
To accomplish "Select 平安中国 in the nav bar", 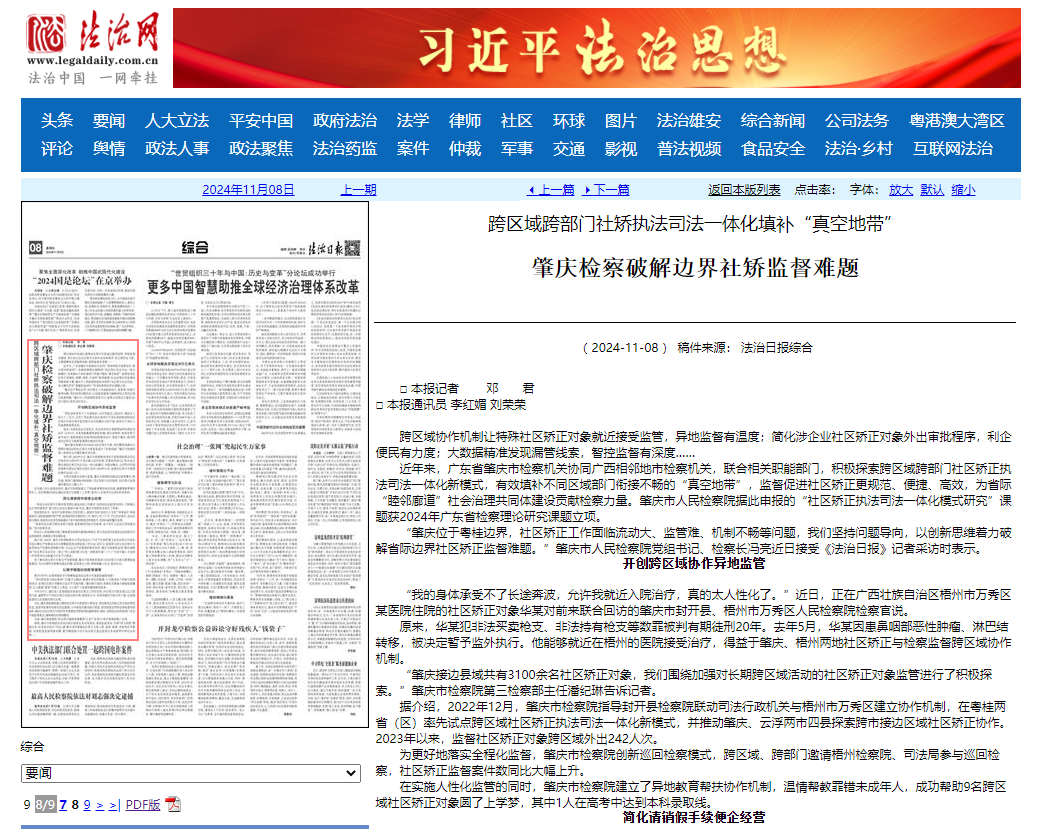I will (x=261, y=120).
